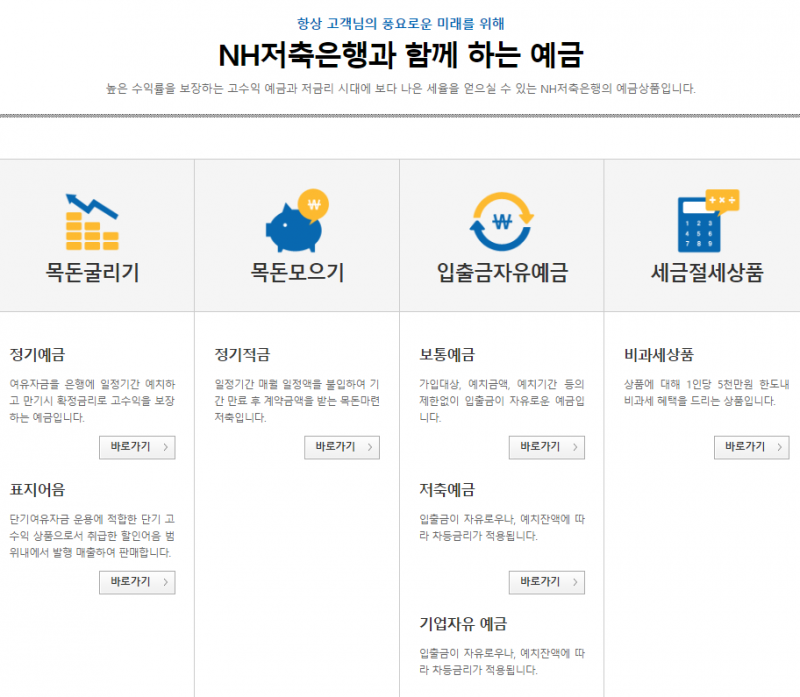800x697 pixels.
Task: Click 바로가기 button under 저축예금
Action: [547, 582]
